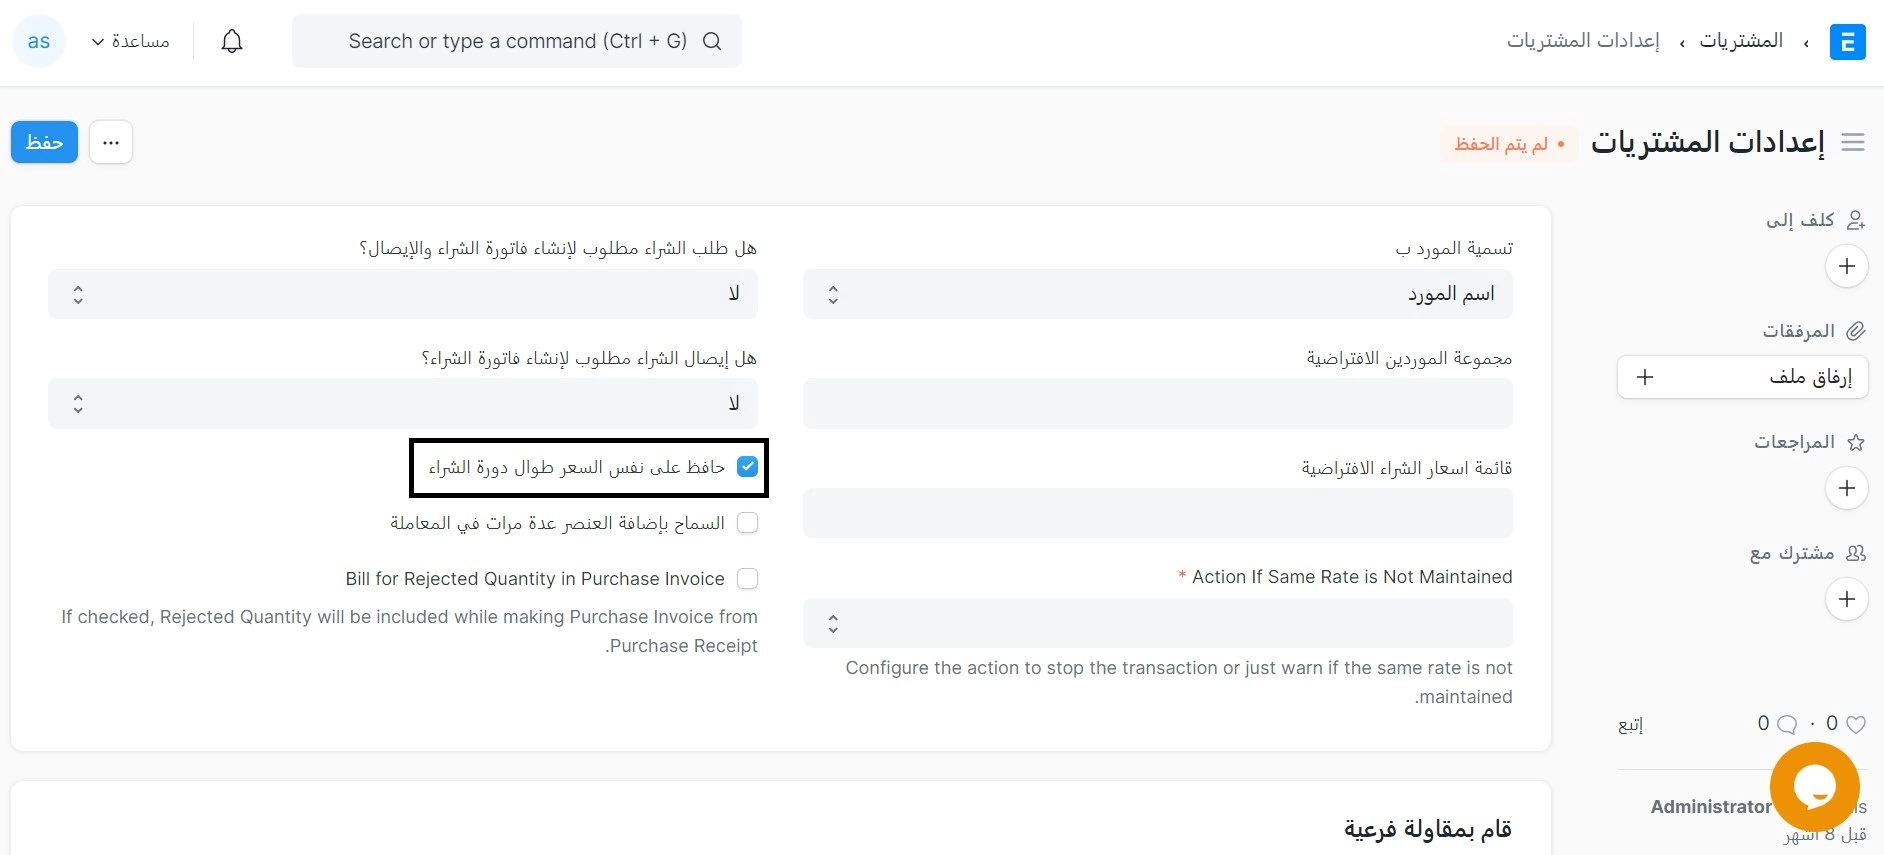
Task: Open هل إيصال الشراء مطلوب dropdown
Action: click(x=403, y=404)
